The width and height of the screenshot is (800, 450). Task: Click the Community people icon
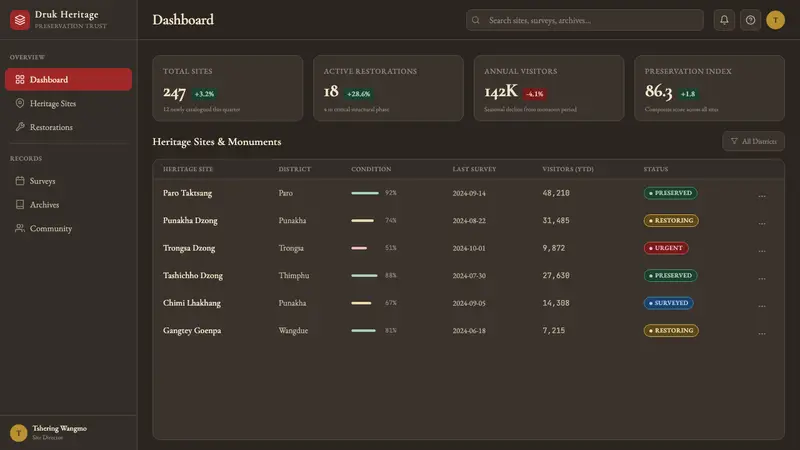pyautogui.click(x=20, y=228)
